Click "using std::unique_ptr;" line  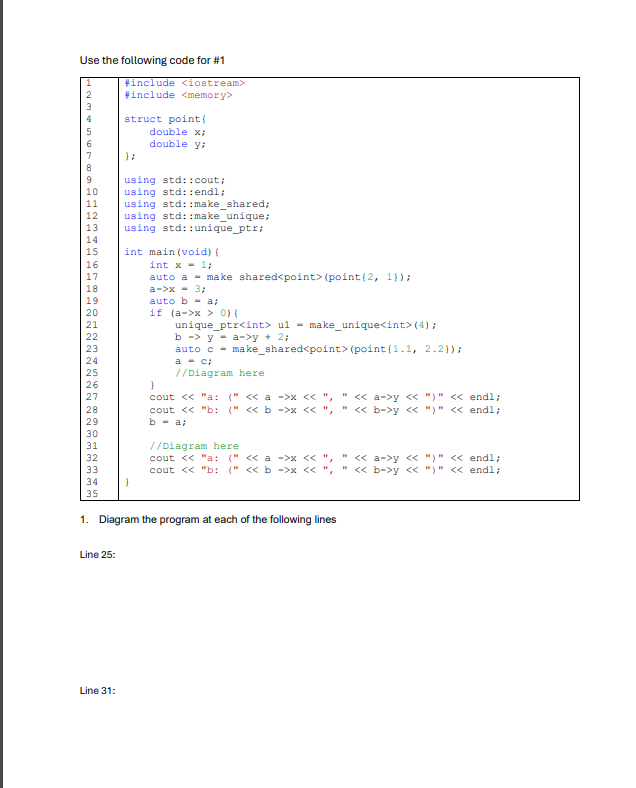click(194, 228)
